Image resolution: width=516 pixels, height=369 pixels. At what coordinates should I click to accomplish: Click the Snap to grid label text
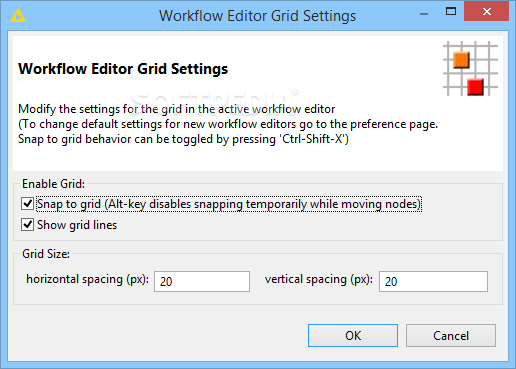229,204
